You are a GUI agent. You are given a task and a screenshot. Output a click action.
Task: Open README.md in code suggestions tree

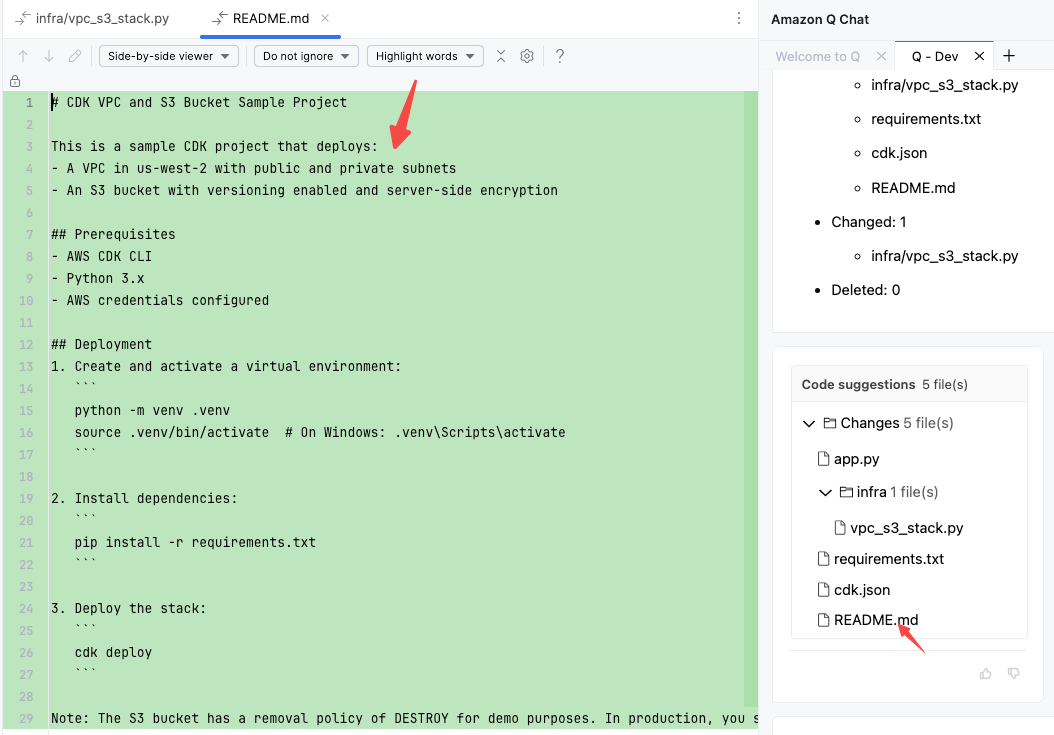coord(876,620)
